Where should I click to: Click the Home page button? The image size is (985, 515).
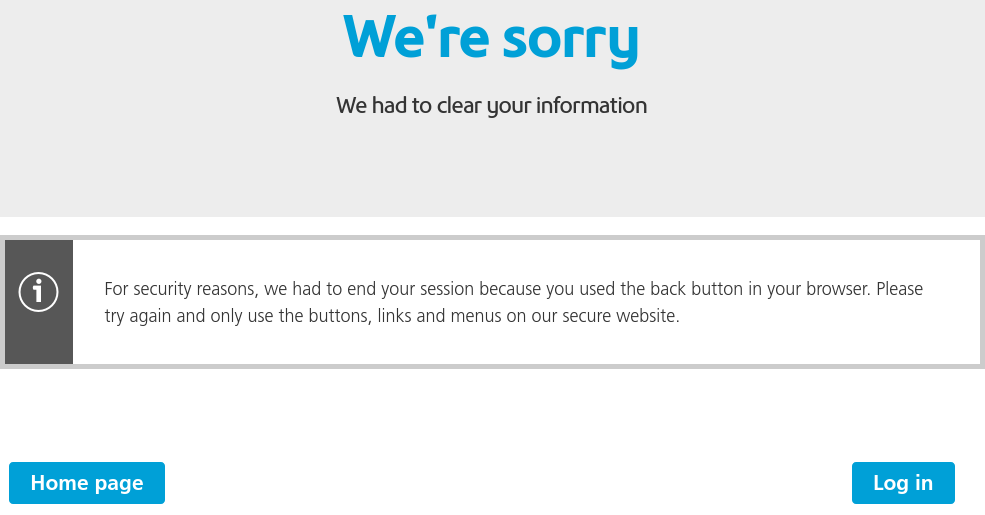click(x=87, y=483)
